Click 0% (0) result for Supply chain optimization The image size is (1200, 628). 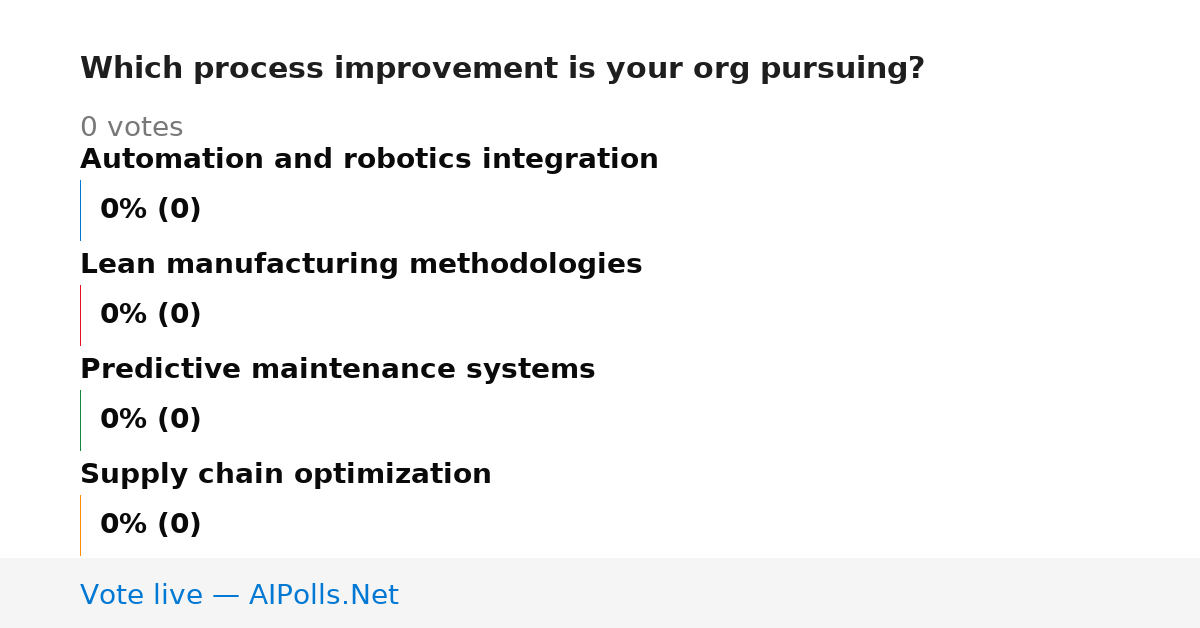[x=151, y=525]
